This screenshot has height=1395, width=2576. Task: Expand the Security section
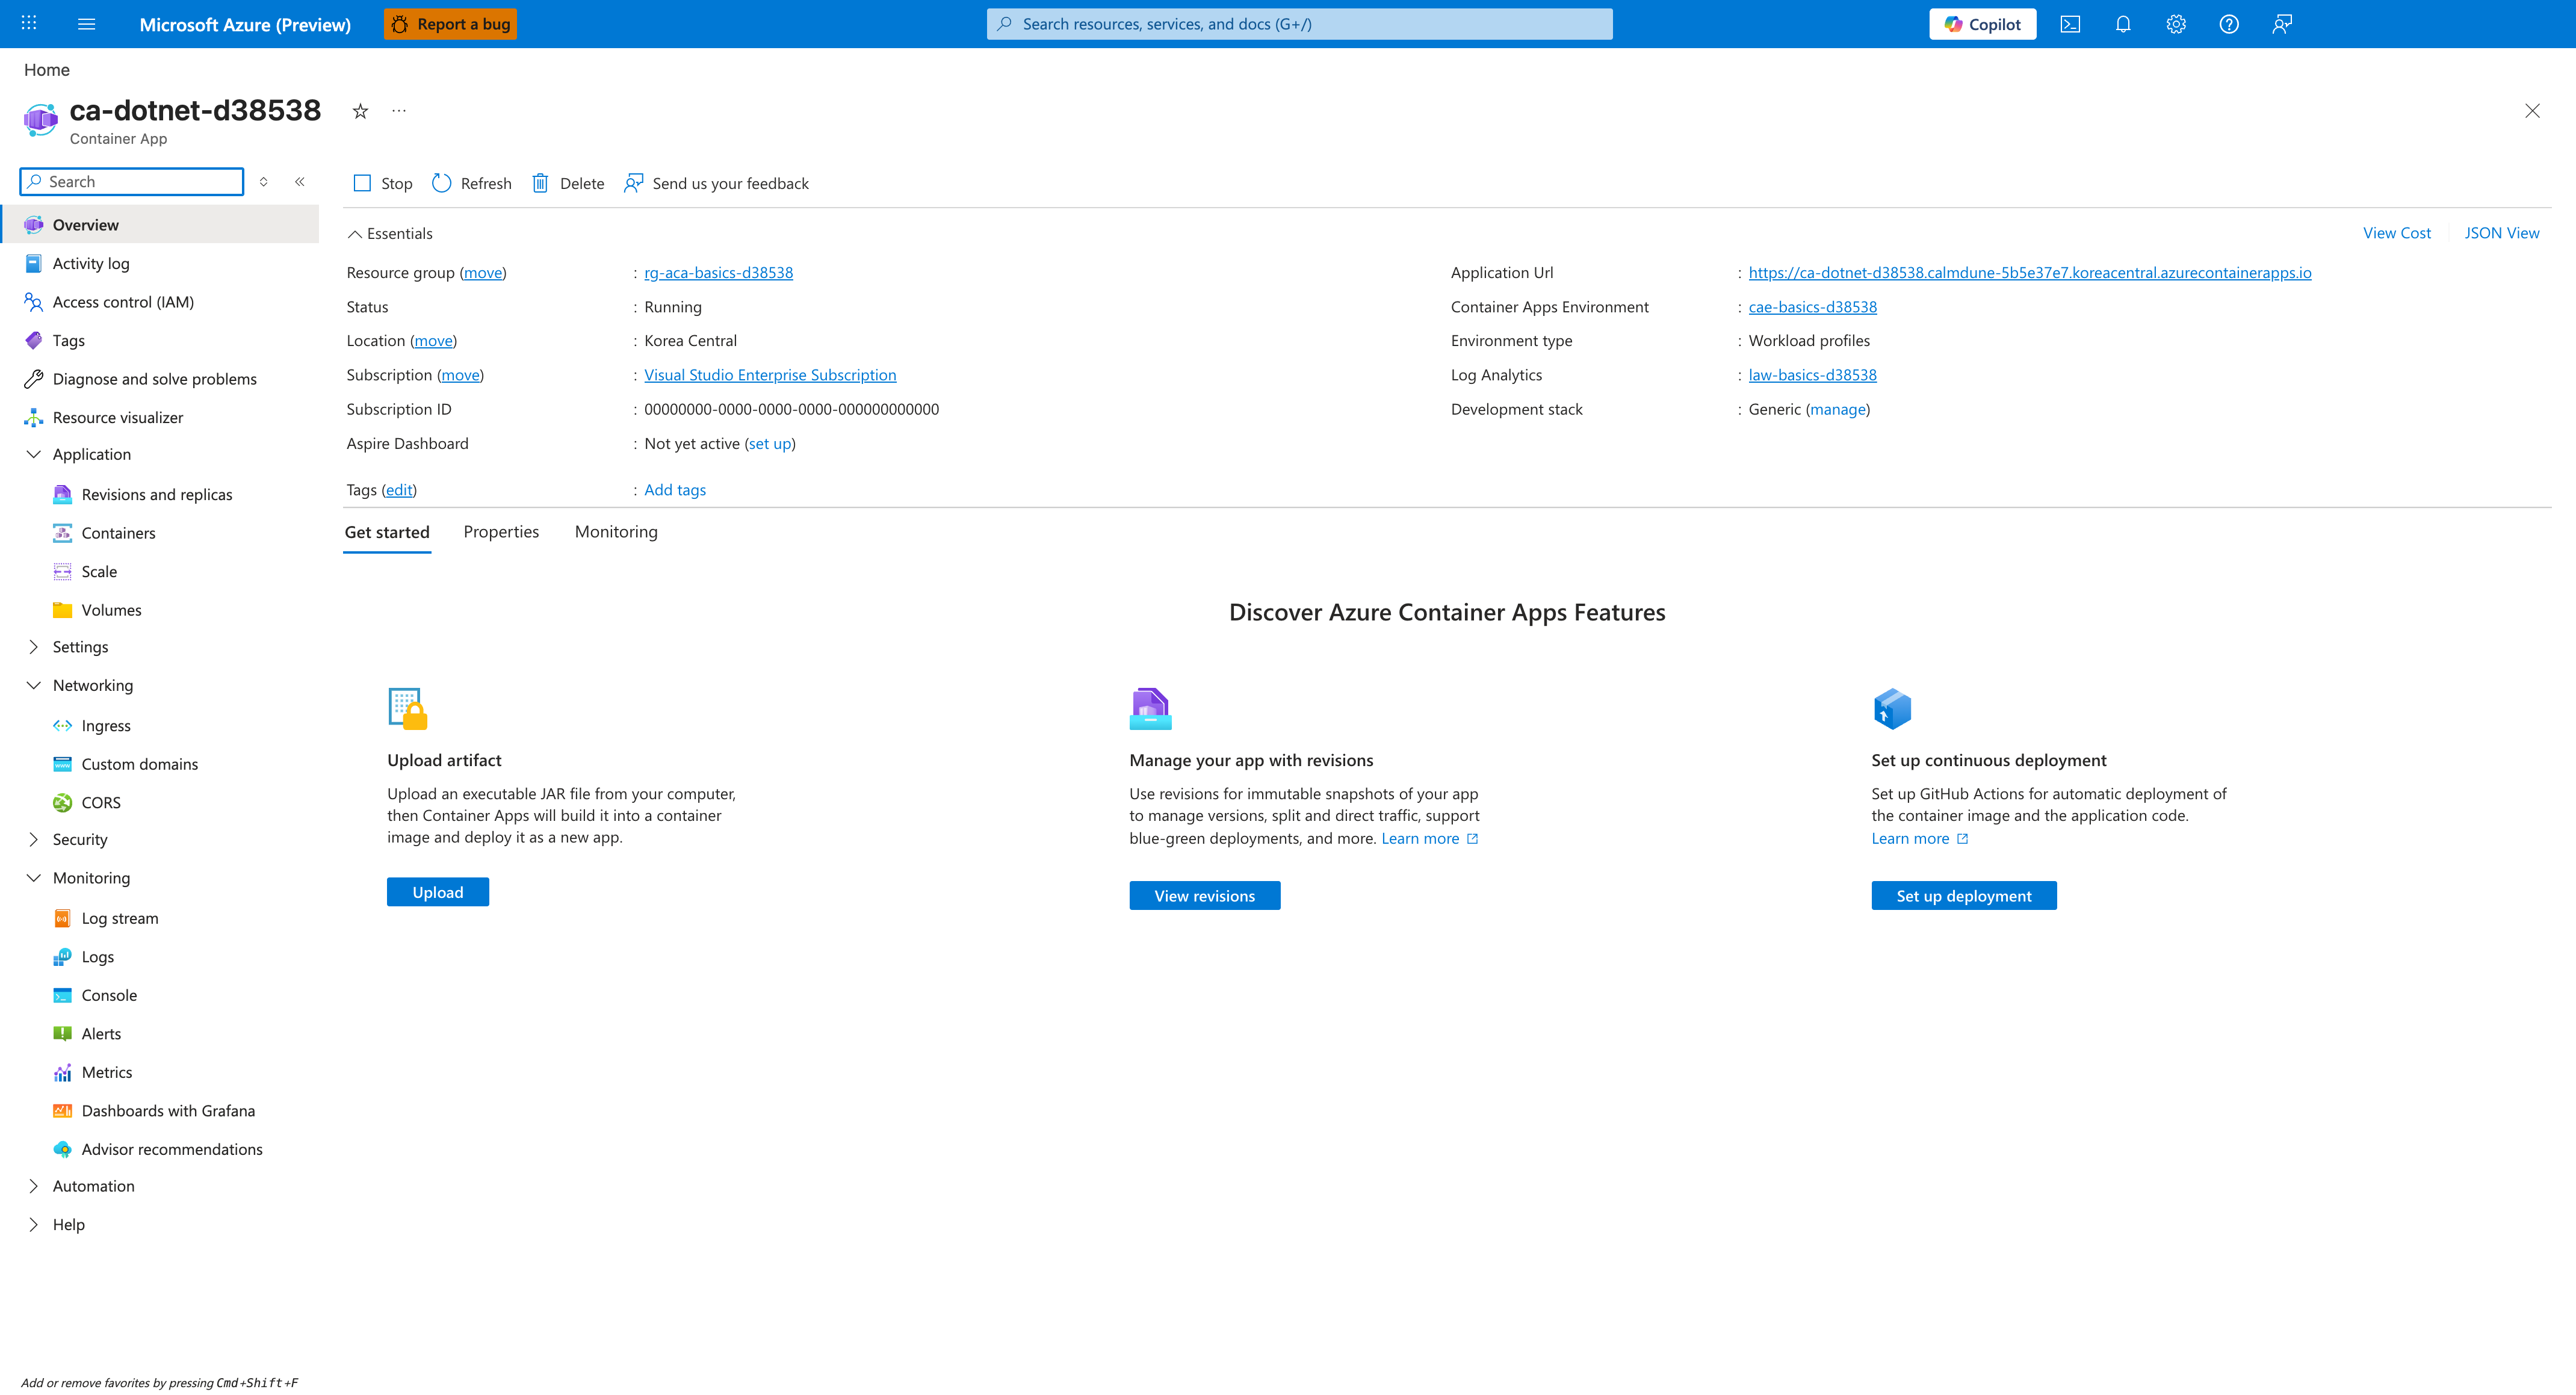point(34,839)
